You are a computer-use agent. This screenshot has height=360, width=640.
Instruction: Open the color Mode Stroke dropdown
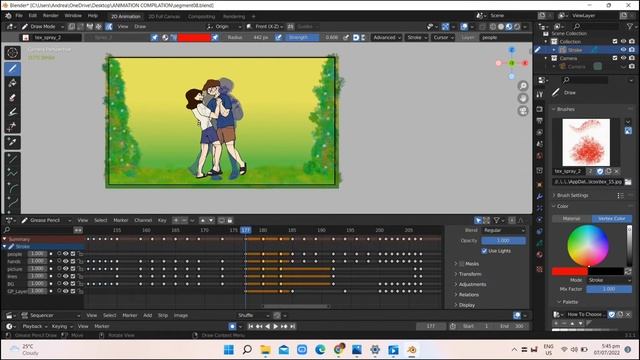pyautogui.click(x=609, y=280)
